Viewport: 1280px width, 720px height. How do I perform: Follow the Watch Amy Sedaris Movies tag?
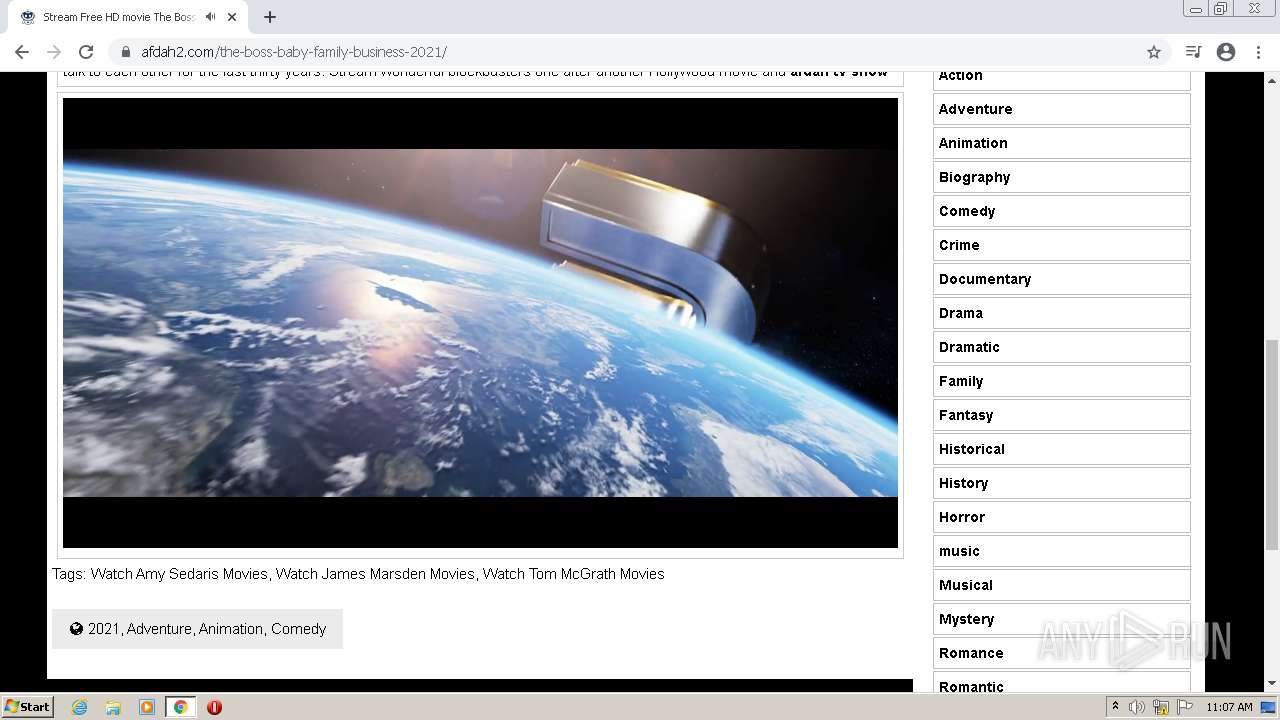(x=179, y=574)
